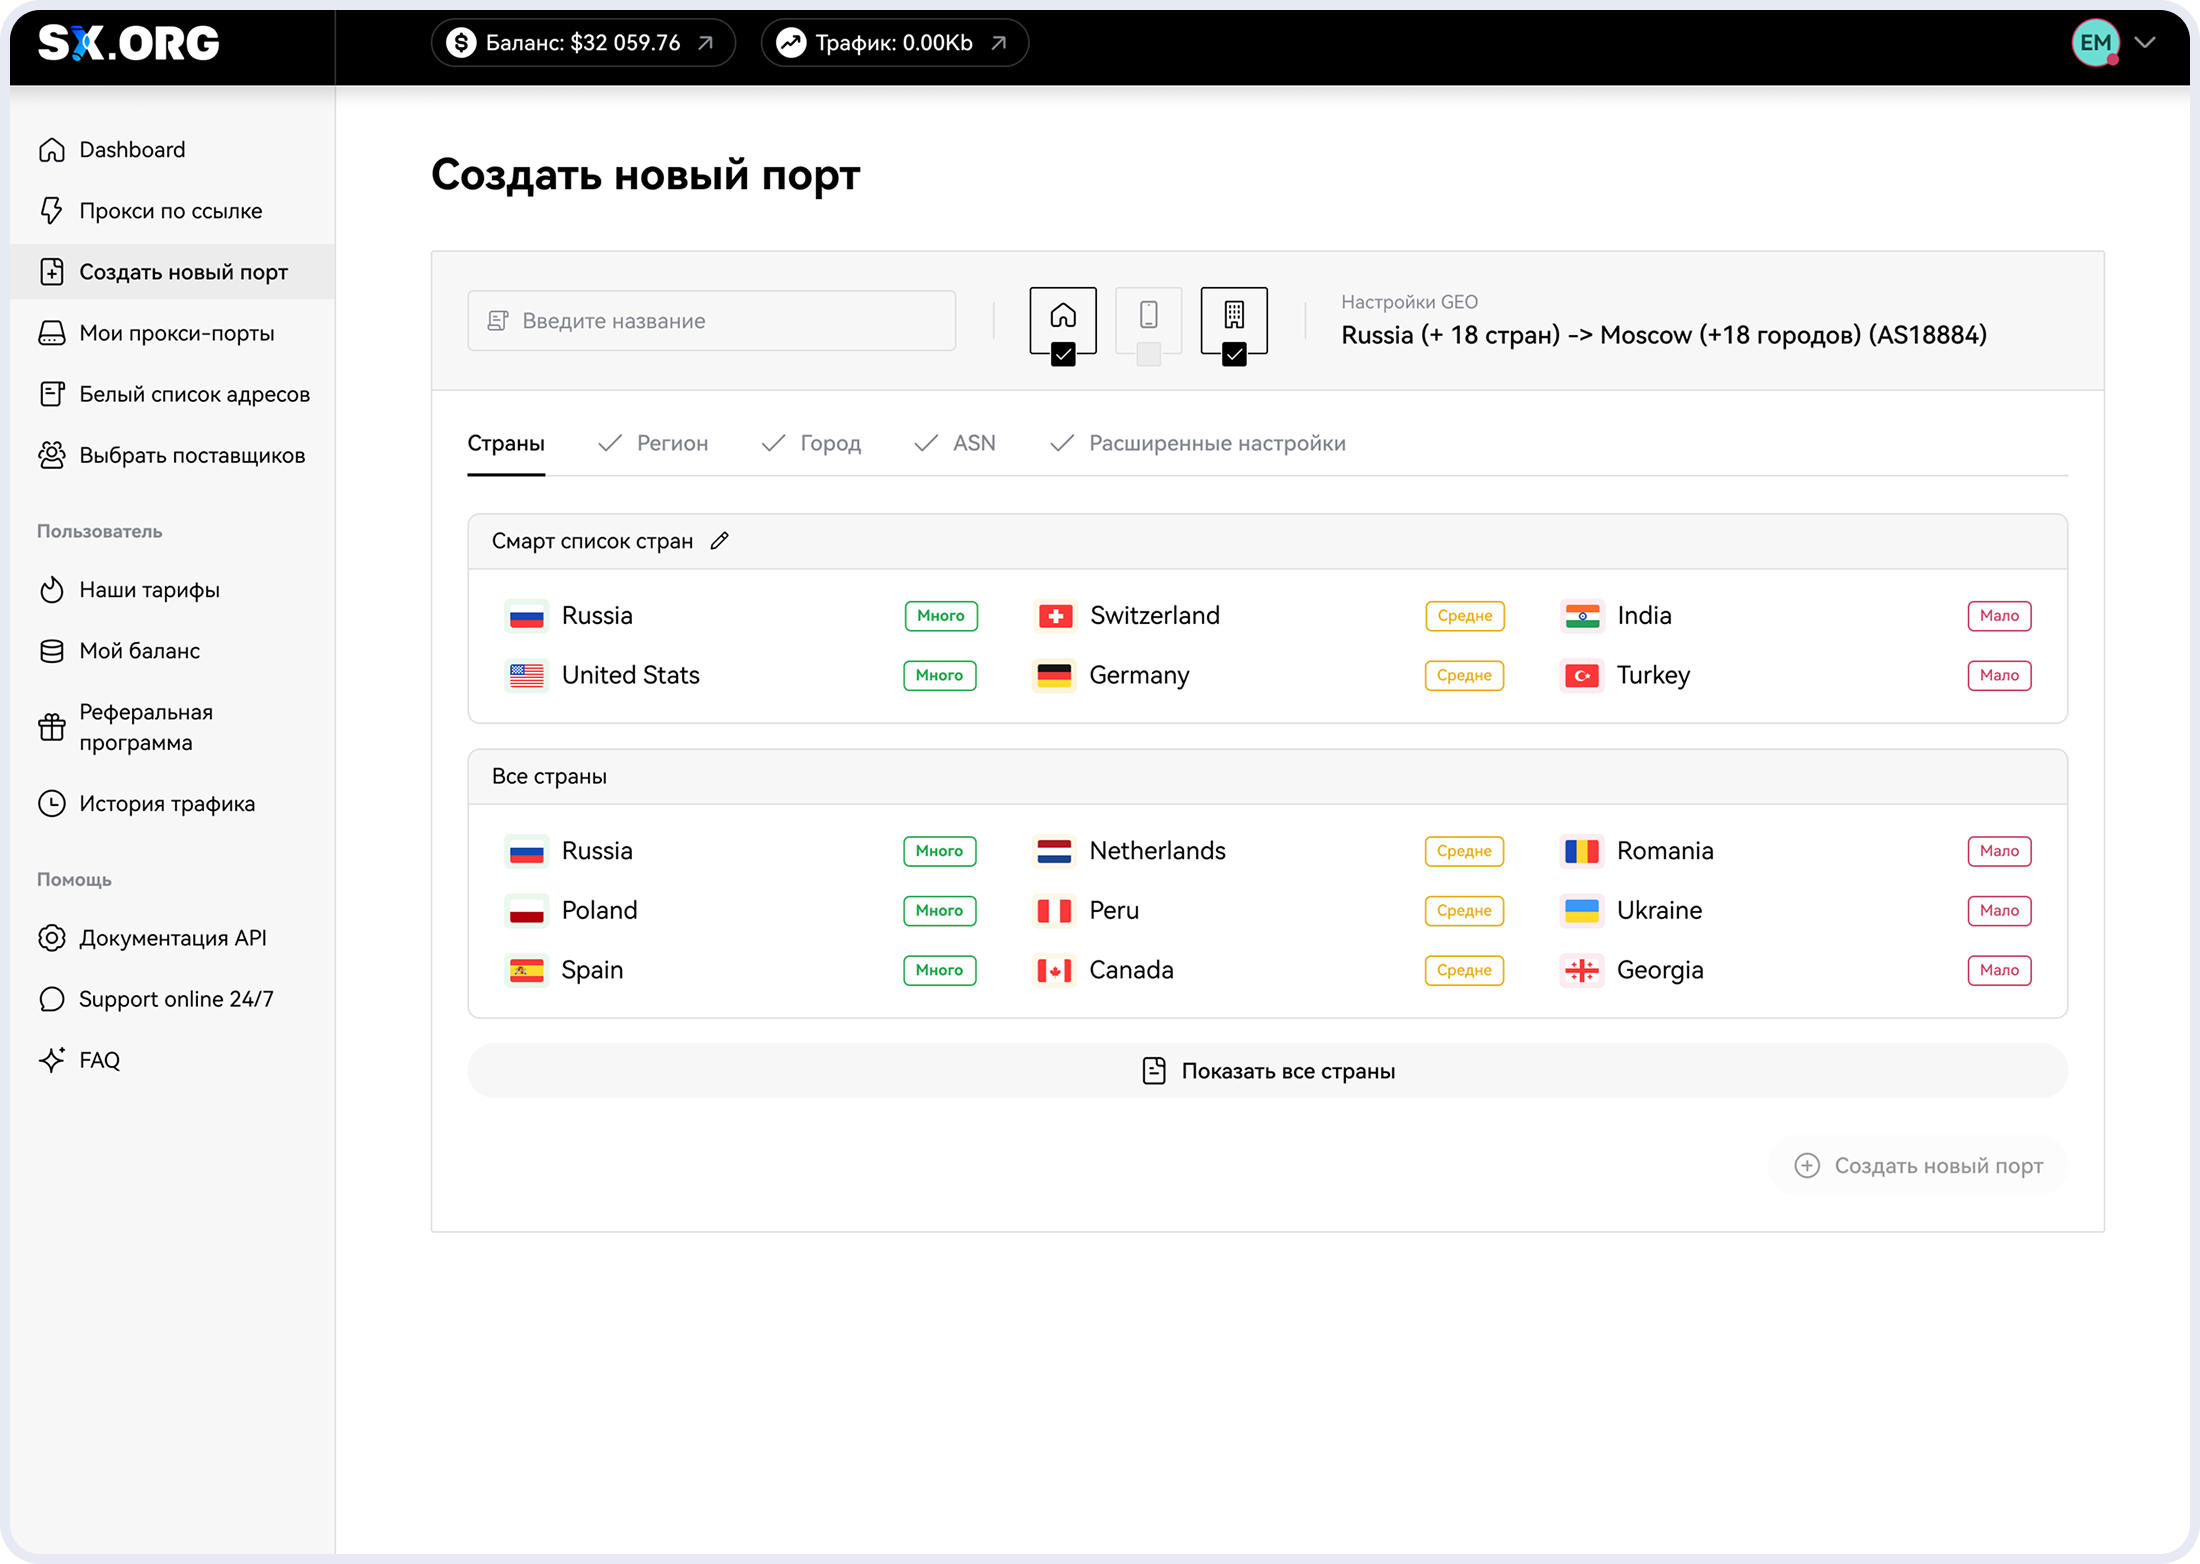Click the traffic chart icon pill
2200x1564 pixels.
pyautogui.click(x=894, y=43)
